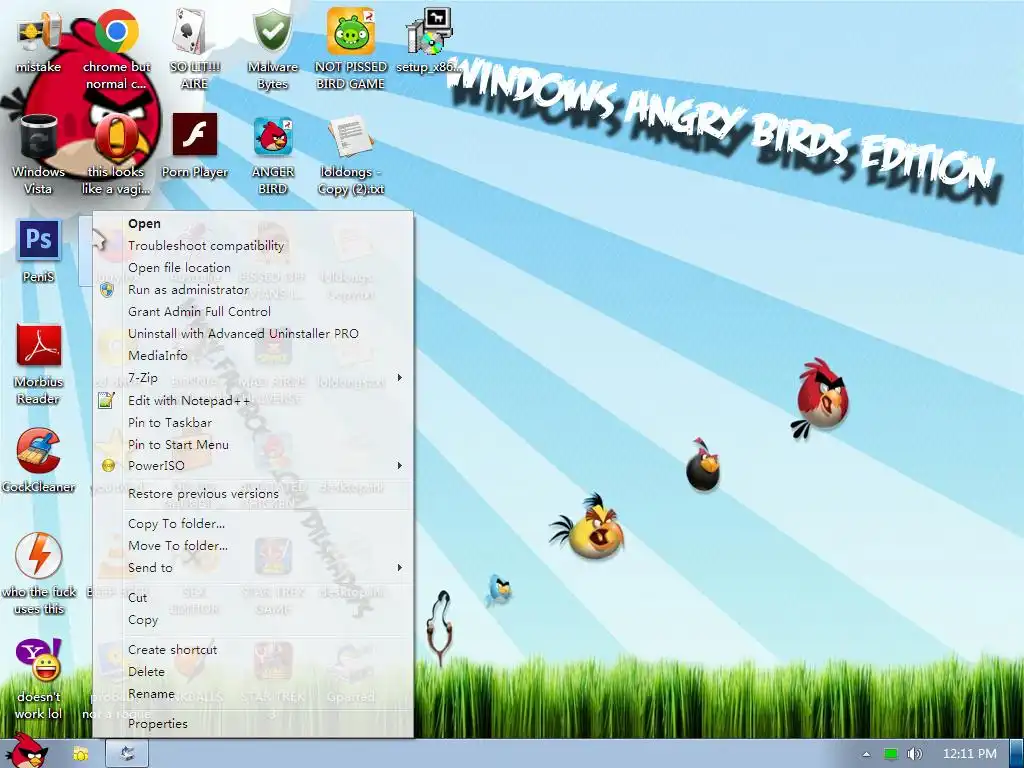Click the 12:11 PM taskbar clock
The image size is (1024, 768).
969,754
